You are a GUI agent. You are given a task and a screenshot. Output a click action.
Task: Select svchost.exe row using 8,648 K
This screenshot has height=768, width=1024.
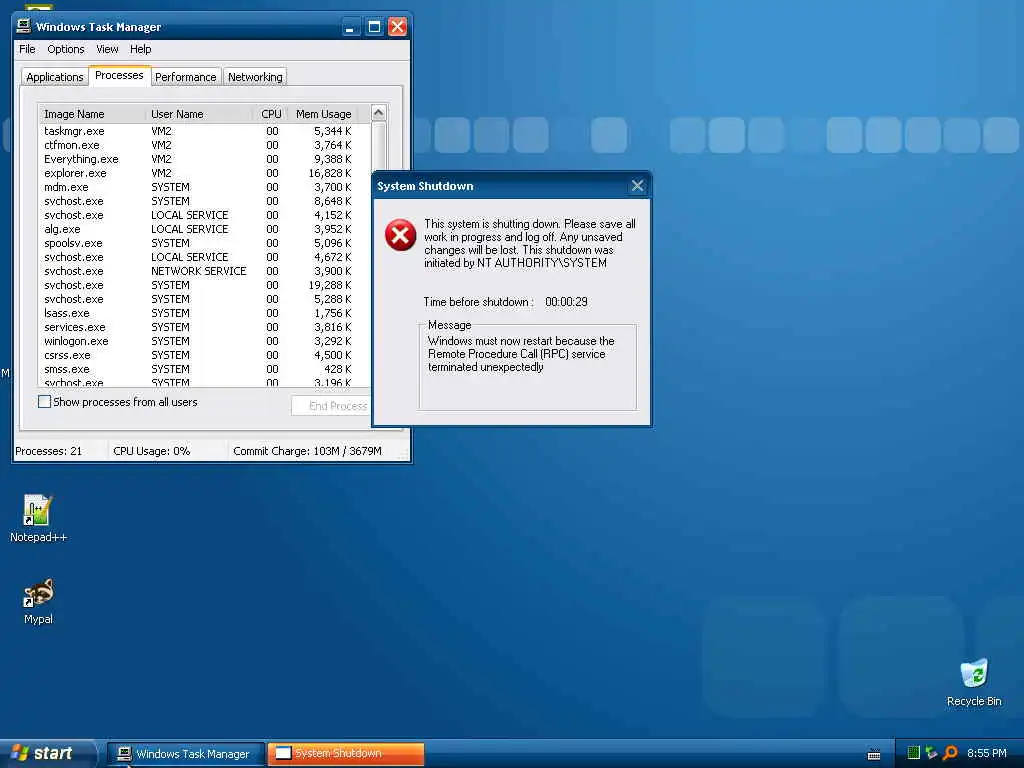pyautogui.click(x=204, y=201)
